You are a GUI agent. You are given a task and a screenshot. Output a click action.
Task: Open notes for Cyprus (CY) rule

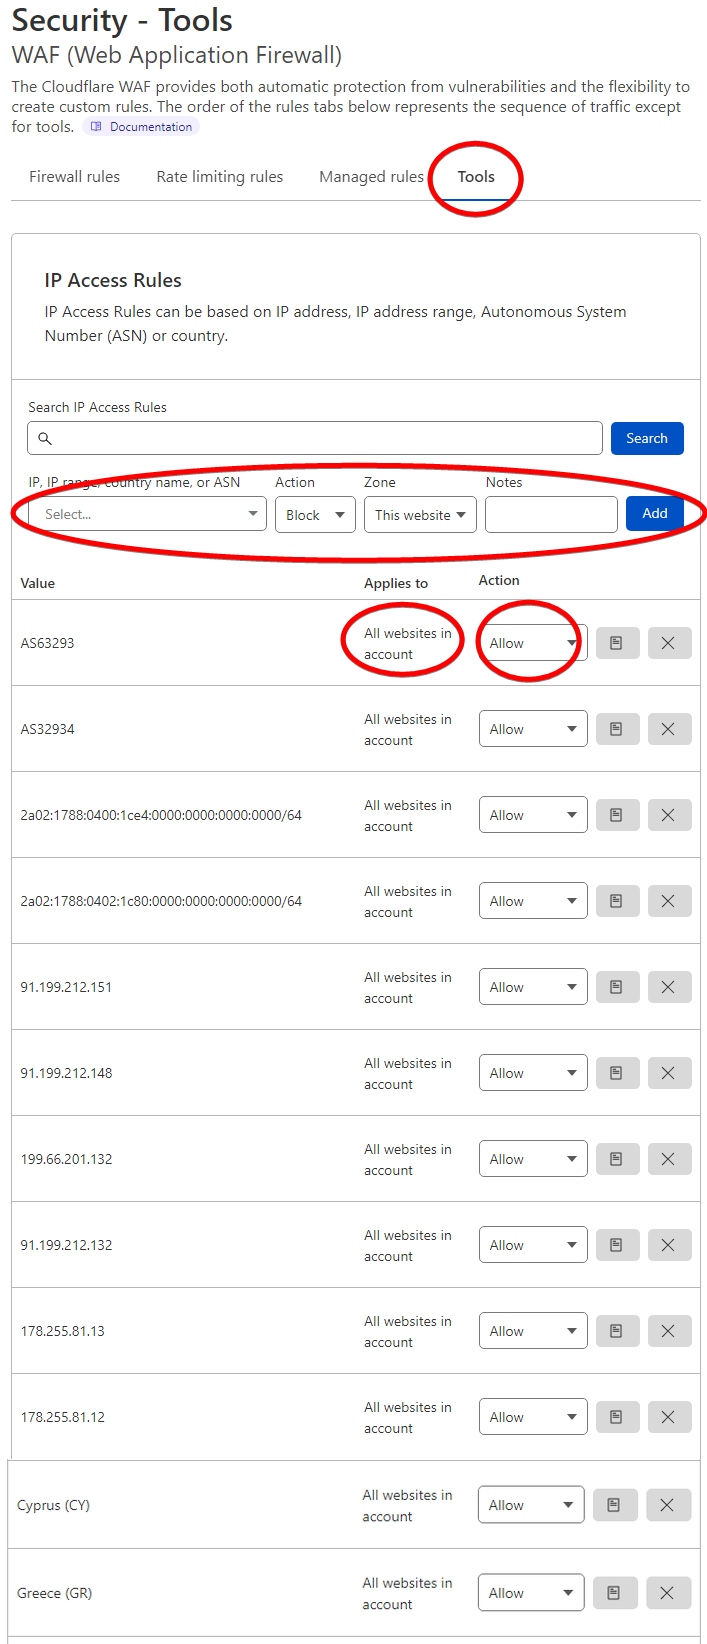click(615, 1505)
